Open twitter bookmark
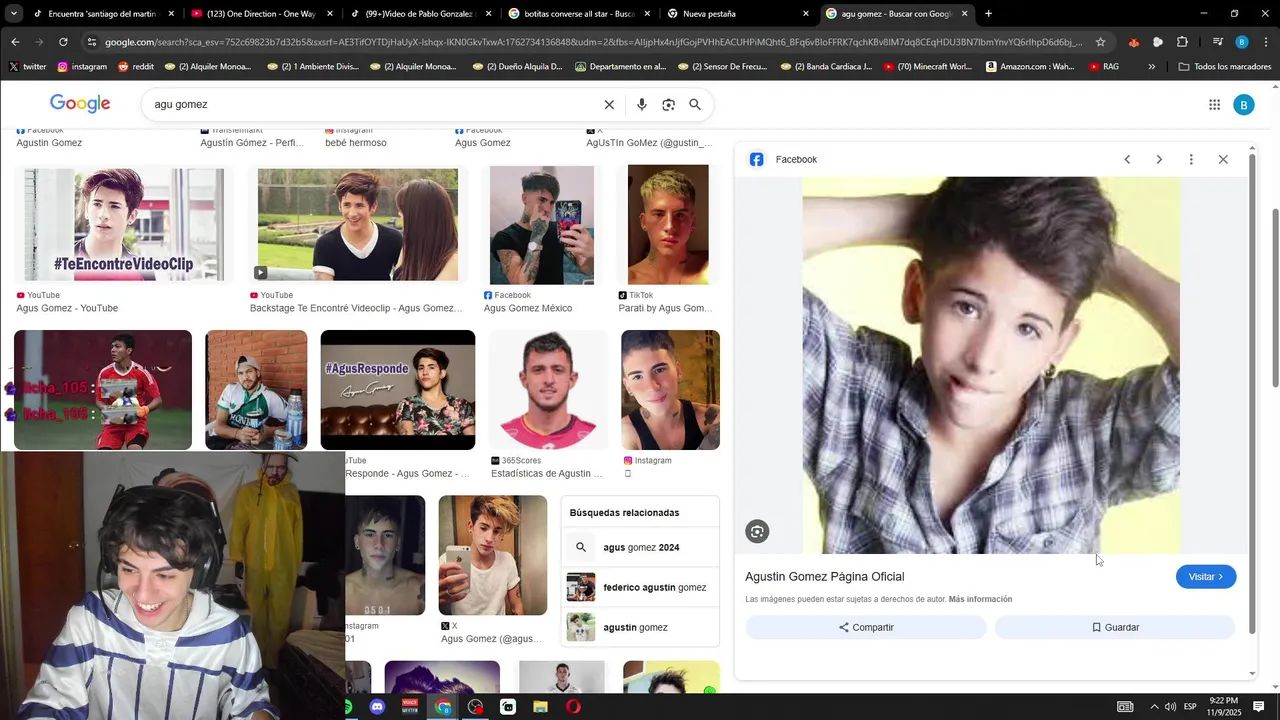Image resolution: width=1280 pixels, height=720 pixels. (28, 67)
